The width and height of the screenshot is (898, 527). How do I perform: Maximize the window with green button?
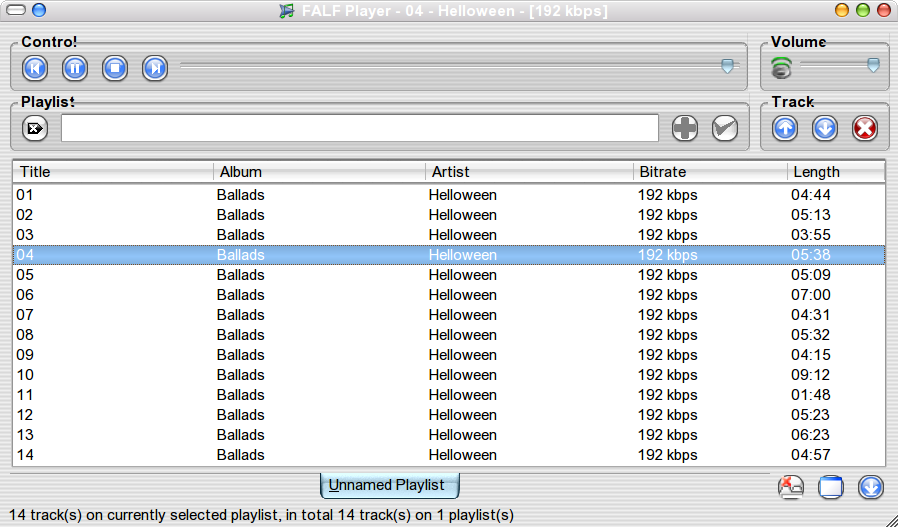click(863, 10)
